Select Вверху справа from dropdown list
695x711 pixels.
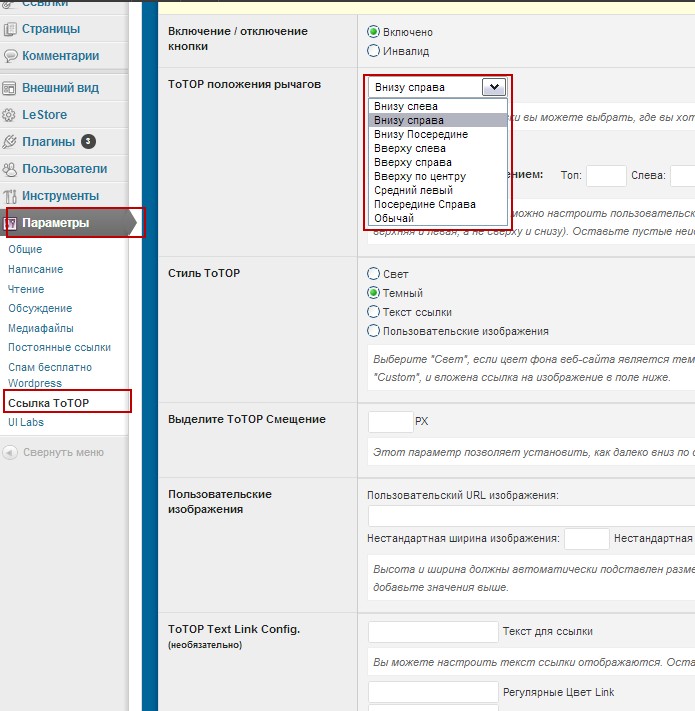click(x=438, y=162)
